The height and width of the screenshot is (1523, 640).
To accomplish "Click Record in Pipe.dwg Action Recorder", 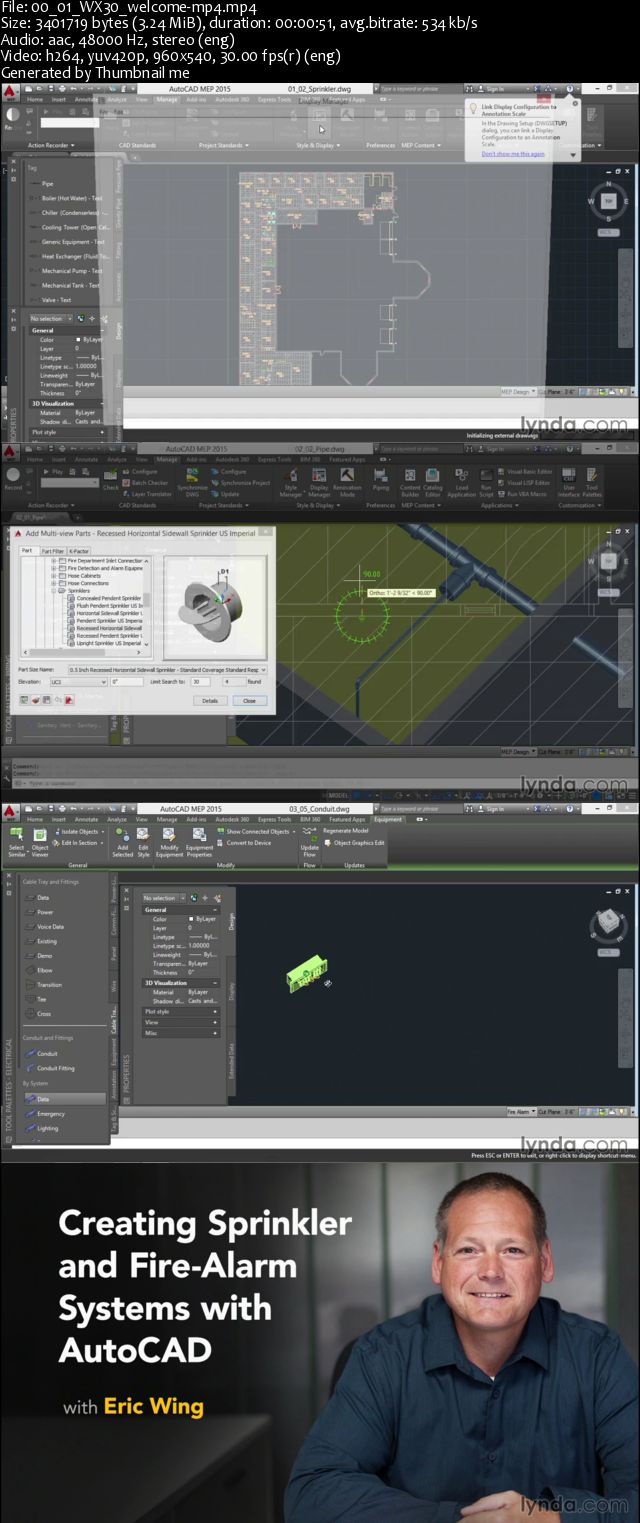I will click(14, 477).
